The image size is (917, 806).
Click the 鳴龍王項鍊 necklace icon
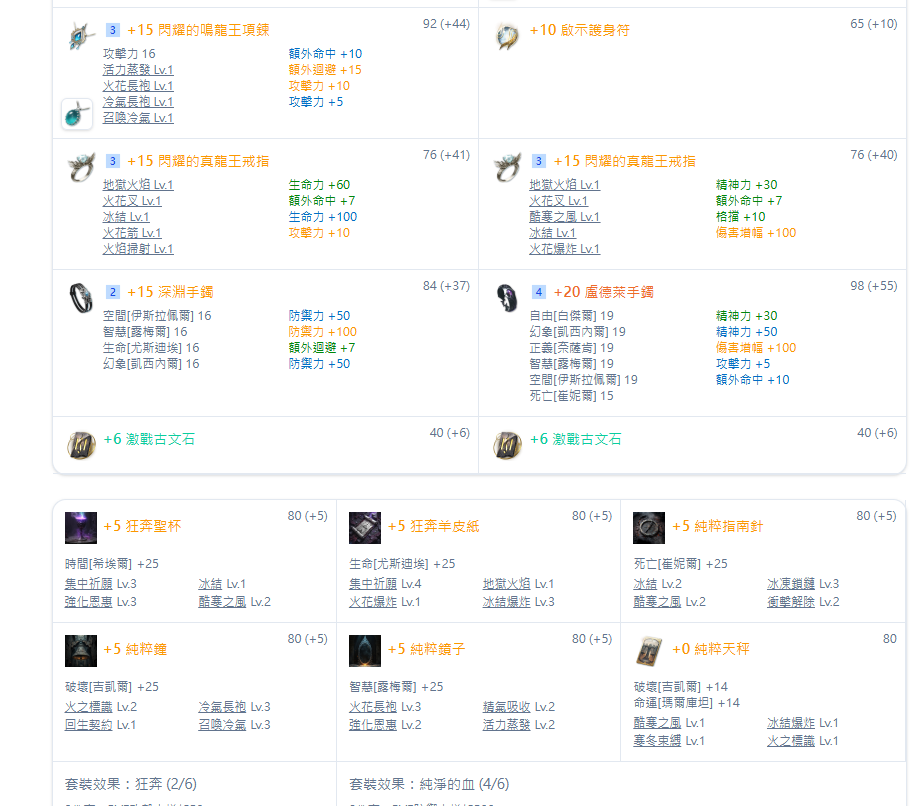pyautogui.click(x=78, y=37)
